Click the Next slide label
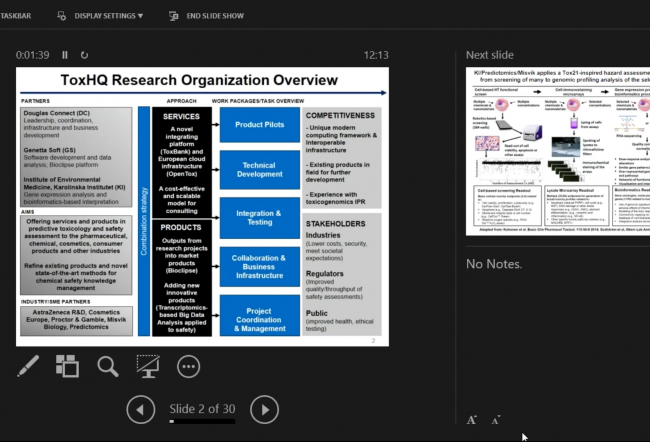This screenshot has height=442, width=650. coord(490,55)
